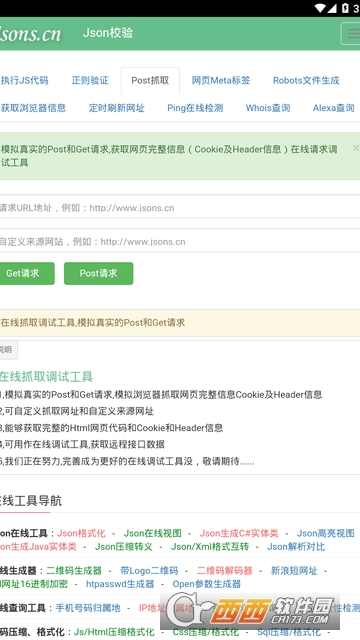Open the Ping在线检测 tab
The image size is (360, 640).
pyautogui.click(x=195, y=108)
